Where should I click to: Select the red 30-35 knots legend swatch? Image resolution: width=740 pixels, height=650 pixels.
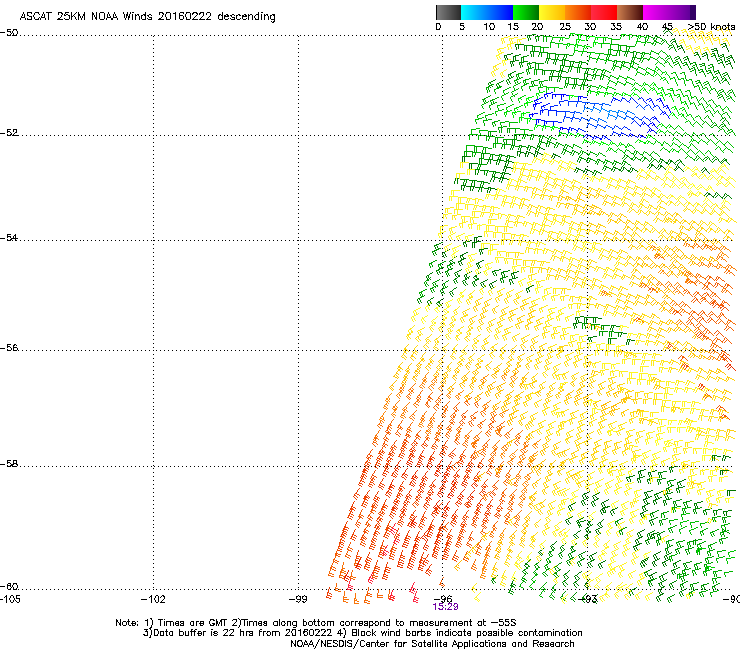coord(604,12)
